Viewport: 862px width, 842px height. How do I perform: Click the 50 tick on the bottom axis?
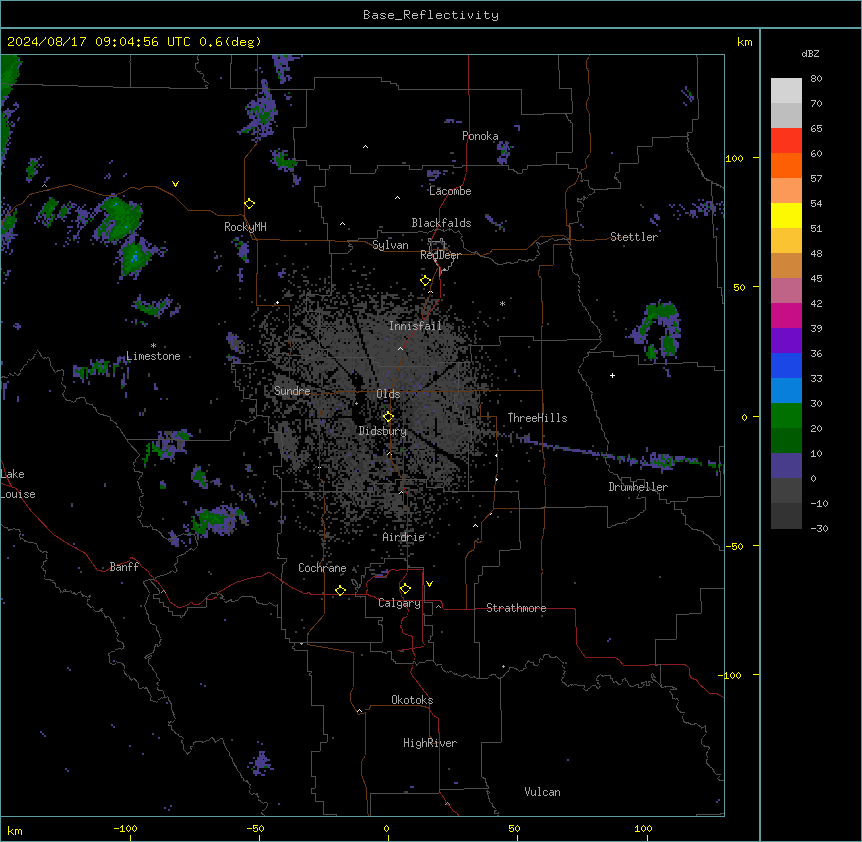[x=514, y=828]
